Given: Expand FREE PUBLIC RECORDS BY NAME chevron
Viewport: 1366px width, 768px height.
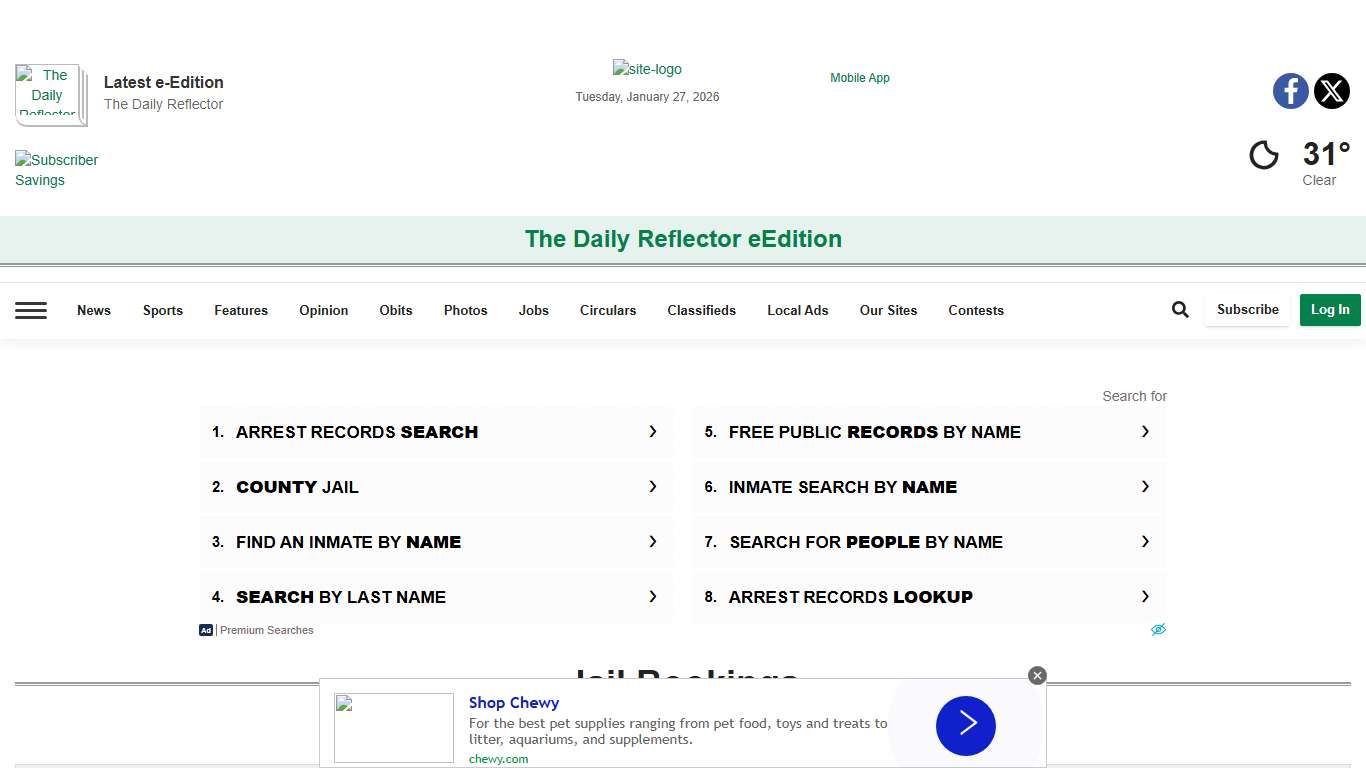Looking at the screenshot, I should point(1145,431).
